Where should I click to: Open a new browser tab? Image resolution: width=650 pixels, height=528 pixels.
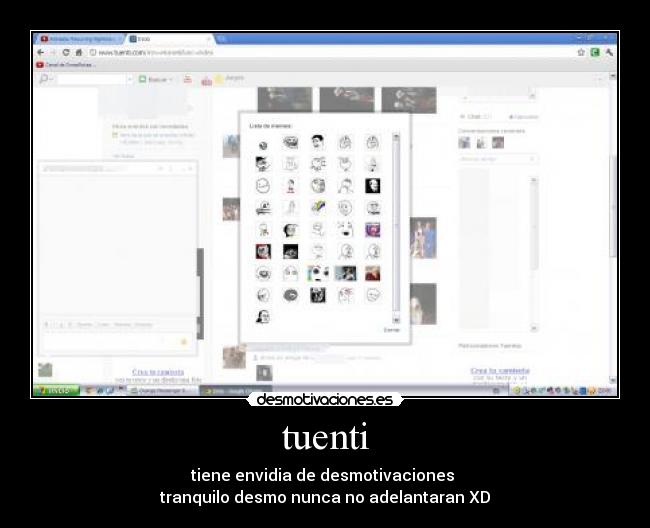click(x=222, y=39)
